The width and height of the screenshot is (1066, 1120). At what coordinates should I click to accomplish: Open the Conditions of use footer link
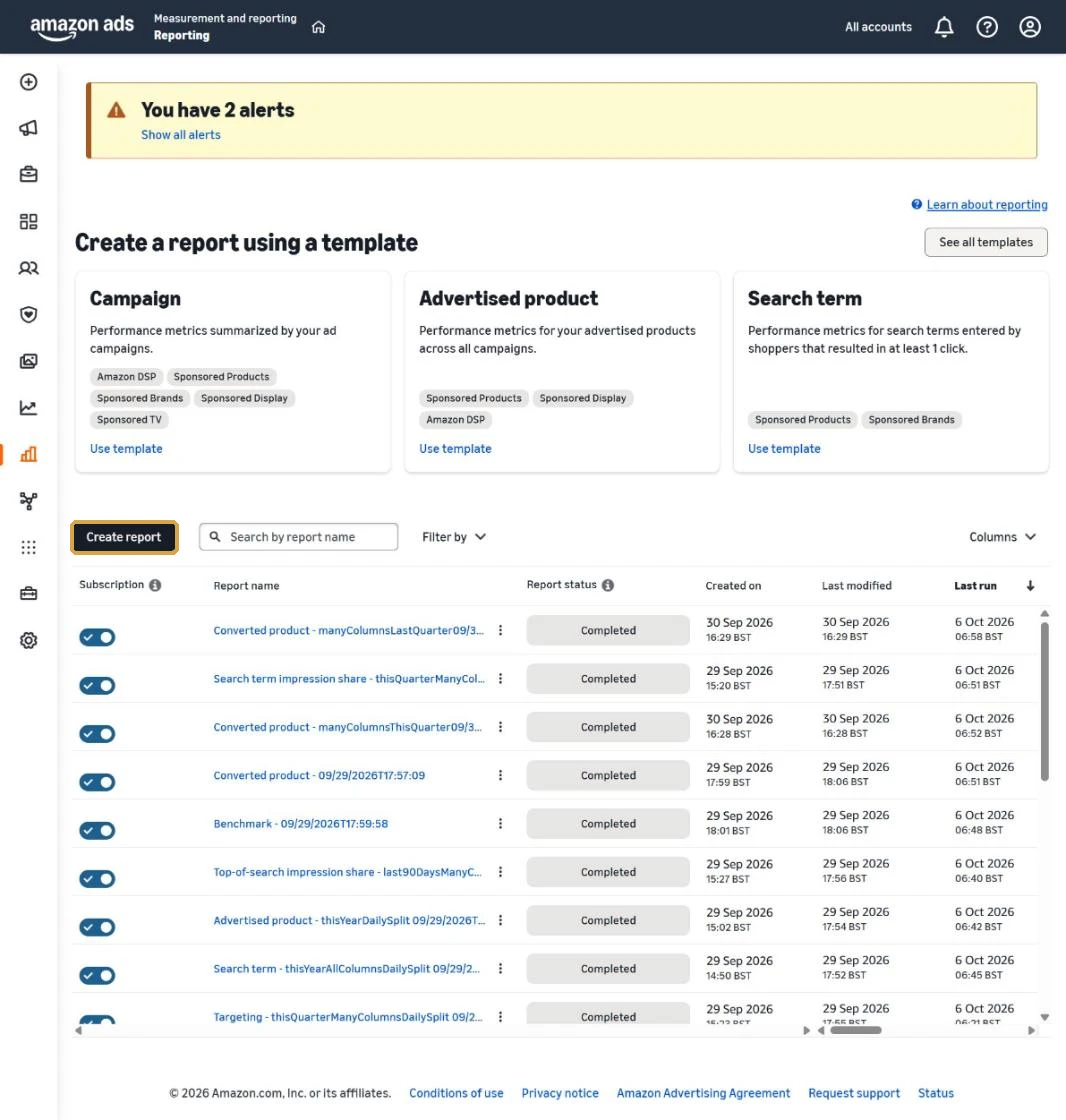pyautogui.click(x=456, y=1094)
